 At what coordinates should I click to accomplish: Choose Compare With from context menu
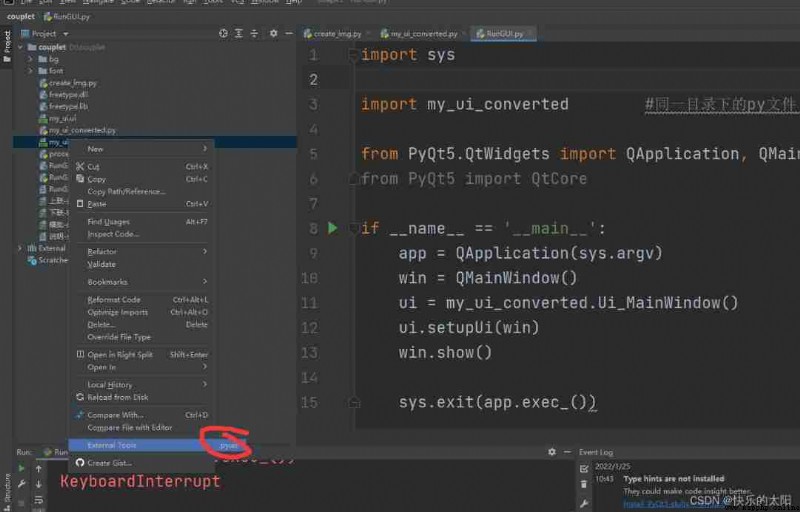coord(141,415)
